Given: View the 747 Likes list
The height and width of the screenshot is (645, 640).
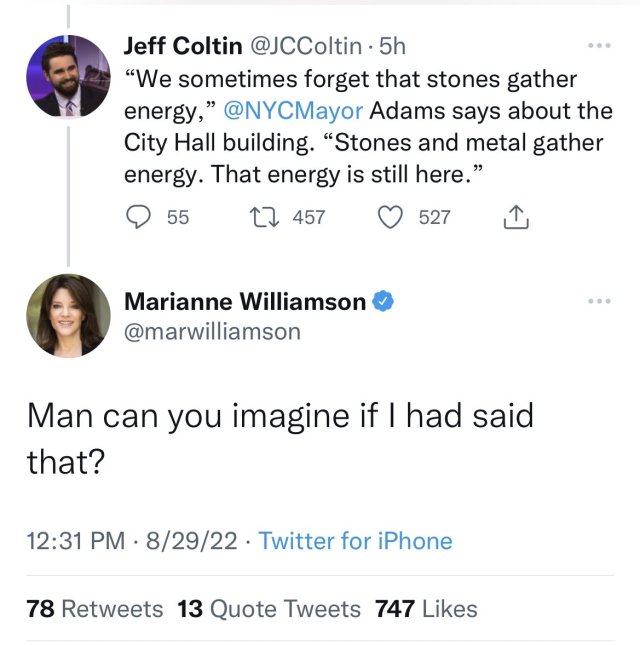Looking at the screenshot, I should (426, 608).
